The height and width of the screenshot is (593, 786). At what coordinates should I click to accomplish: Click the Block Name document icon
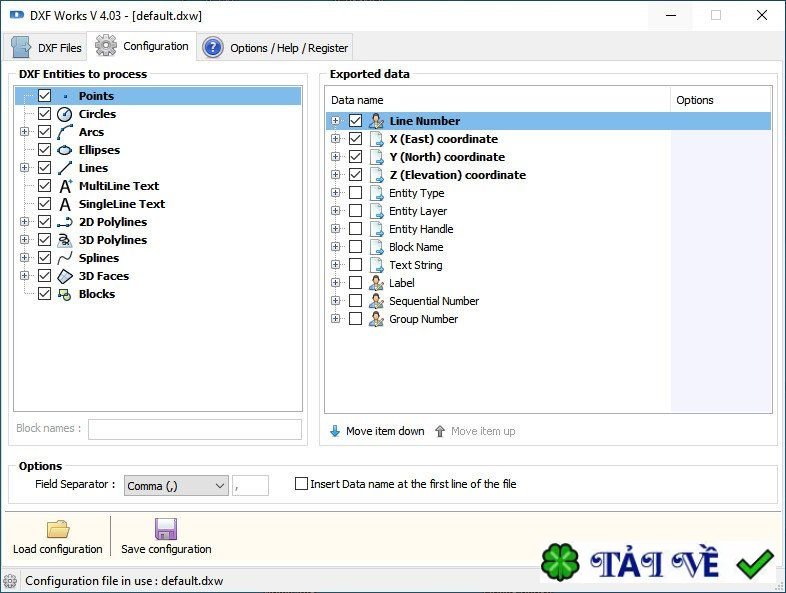click(x=376, y=247)
